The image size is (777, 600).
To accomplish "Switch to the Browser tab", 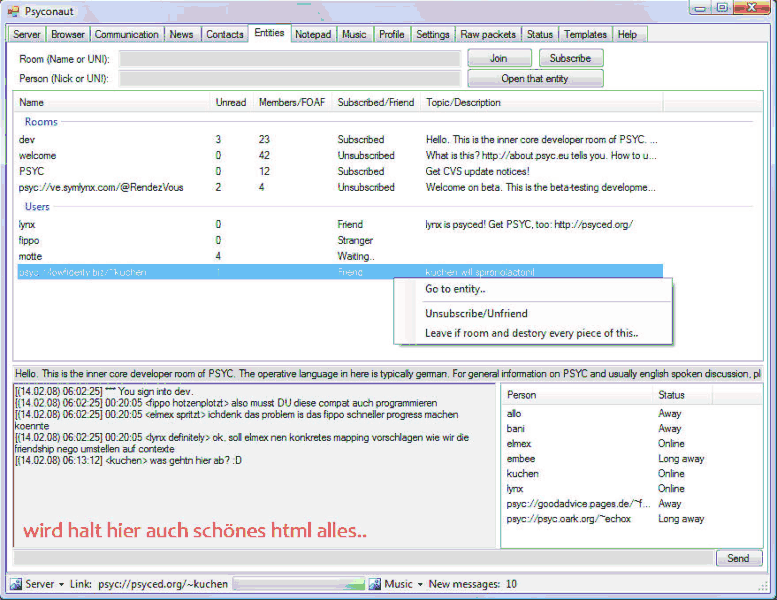I will tap(68, 34).
